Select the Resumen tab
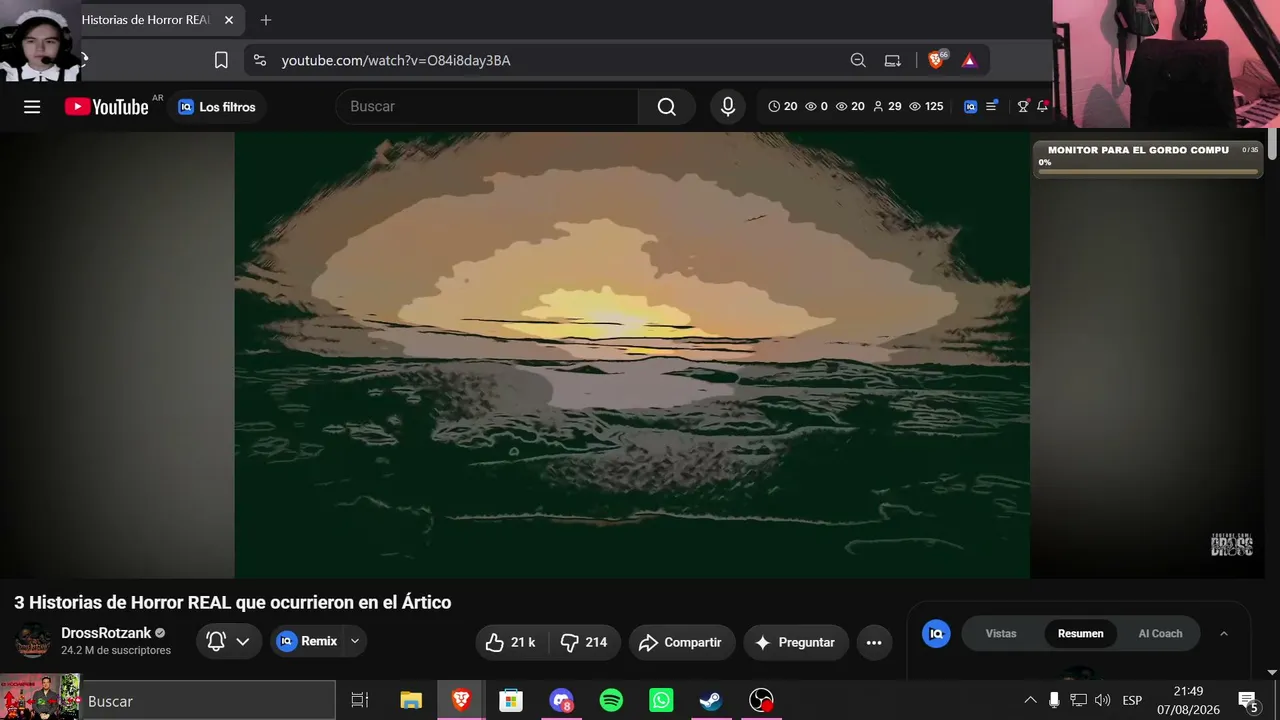 [x=1081, y=633]
